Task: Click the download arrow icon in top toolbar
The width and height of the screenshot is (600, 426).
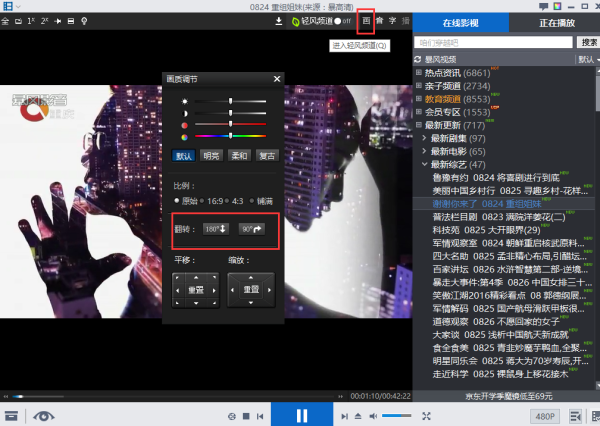Action: tap(279, 20)
